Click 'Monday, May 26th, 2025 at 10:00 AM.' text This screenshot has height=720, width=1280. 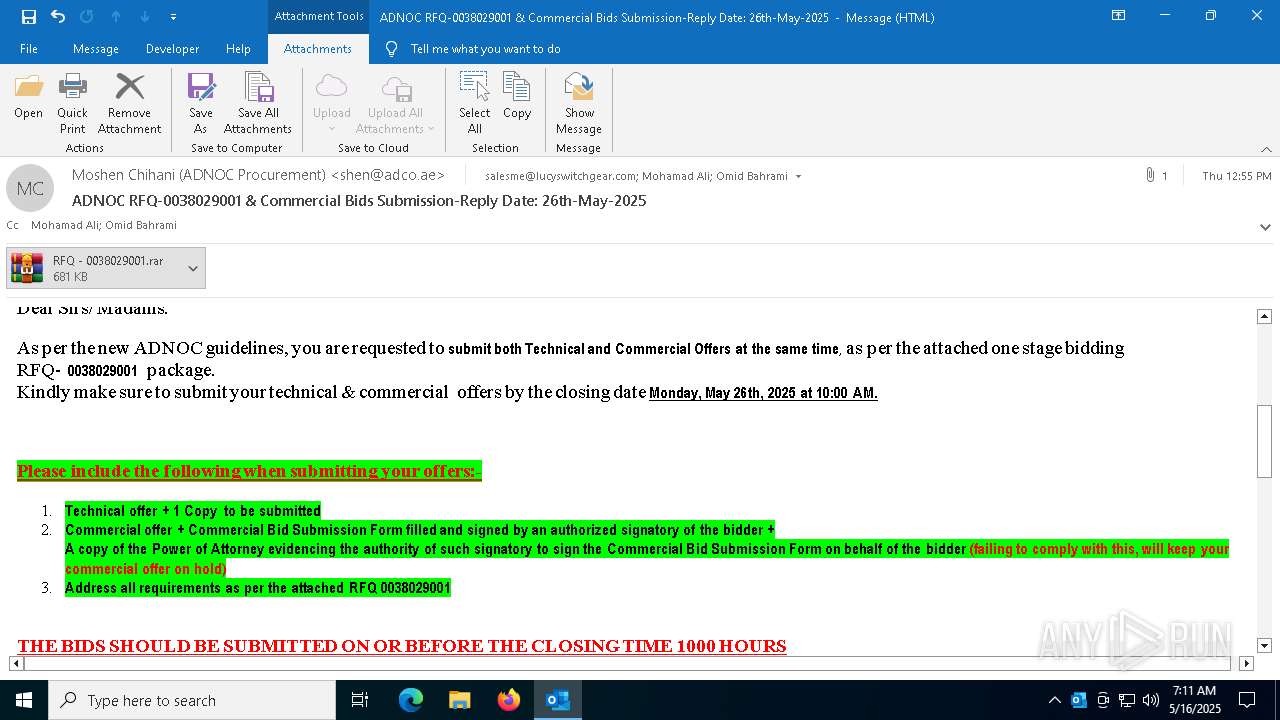(x=763, y=393)
